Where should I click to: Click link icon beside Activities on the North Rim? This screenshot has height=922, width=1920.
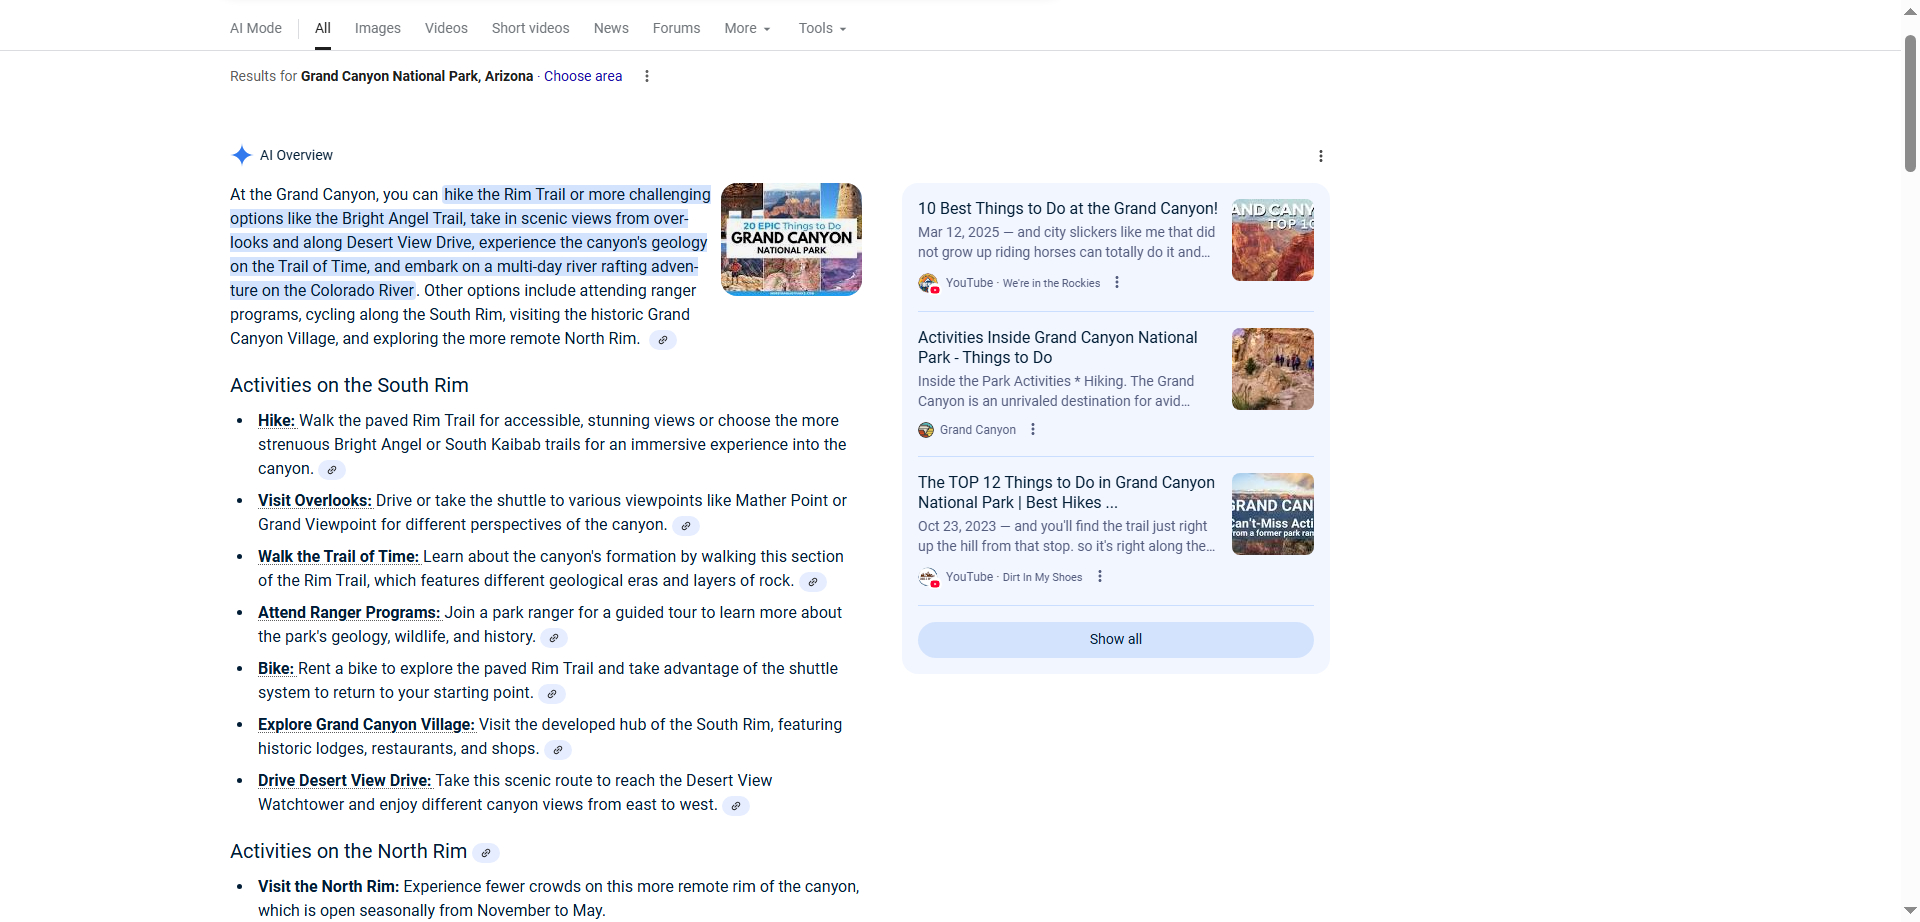486,853
